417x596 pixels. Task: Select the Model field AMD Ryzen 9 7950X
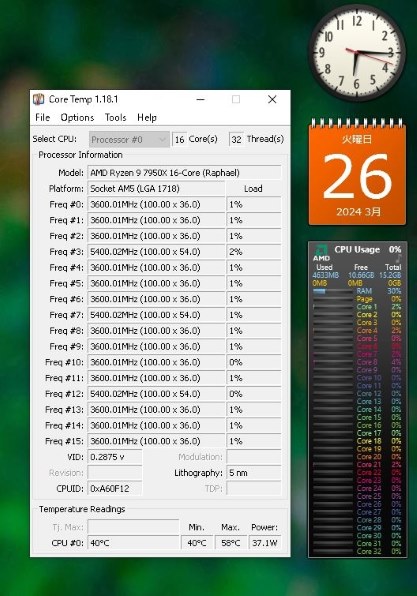(184, 173)
